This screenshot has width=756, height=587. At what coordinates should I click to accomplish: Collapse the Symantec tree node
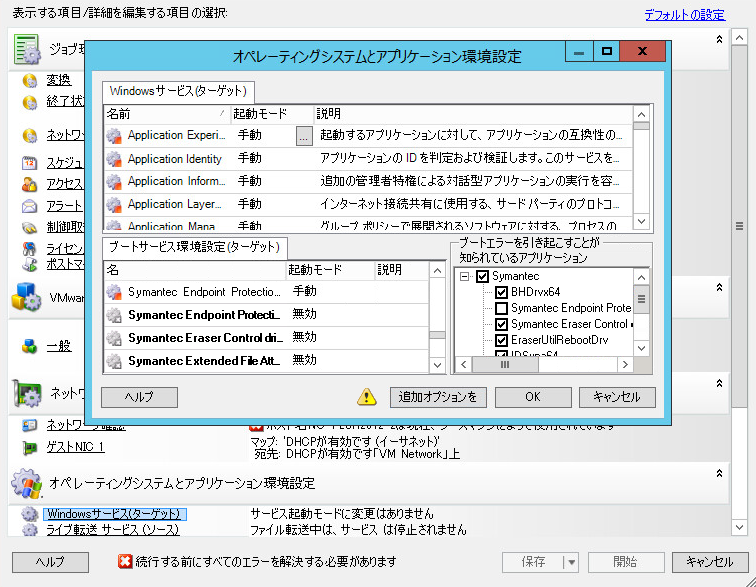tap(464, 276)
